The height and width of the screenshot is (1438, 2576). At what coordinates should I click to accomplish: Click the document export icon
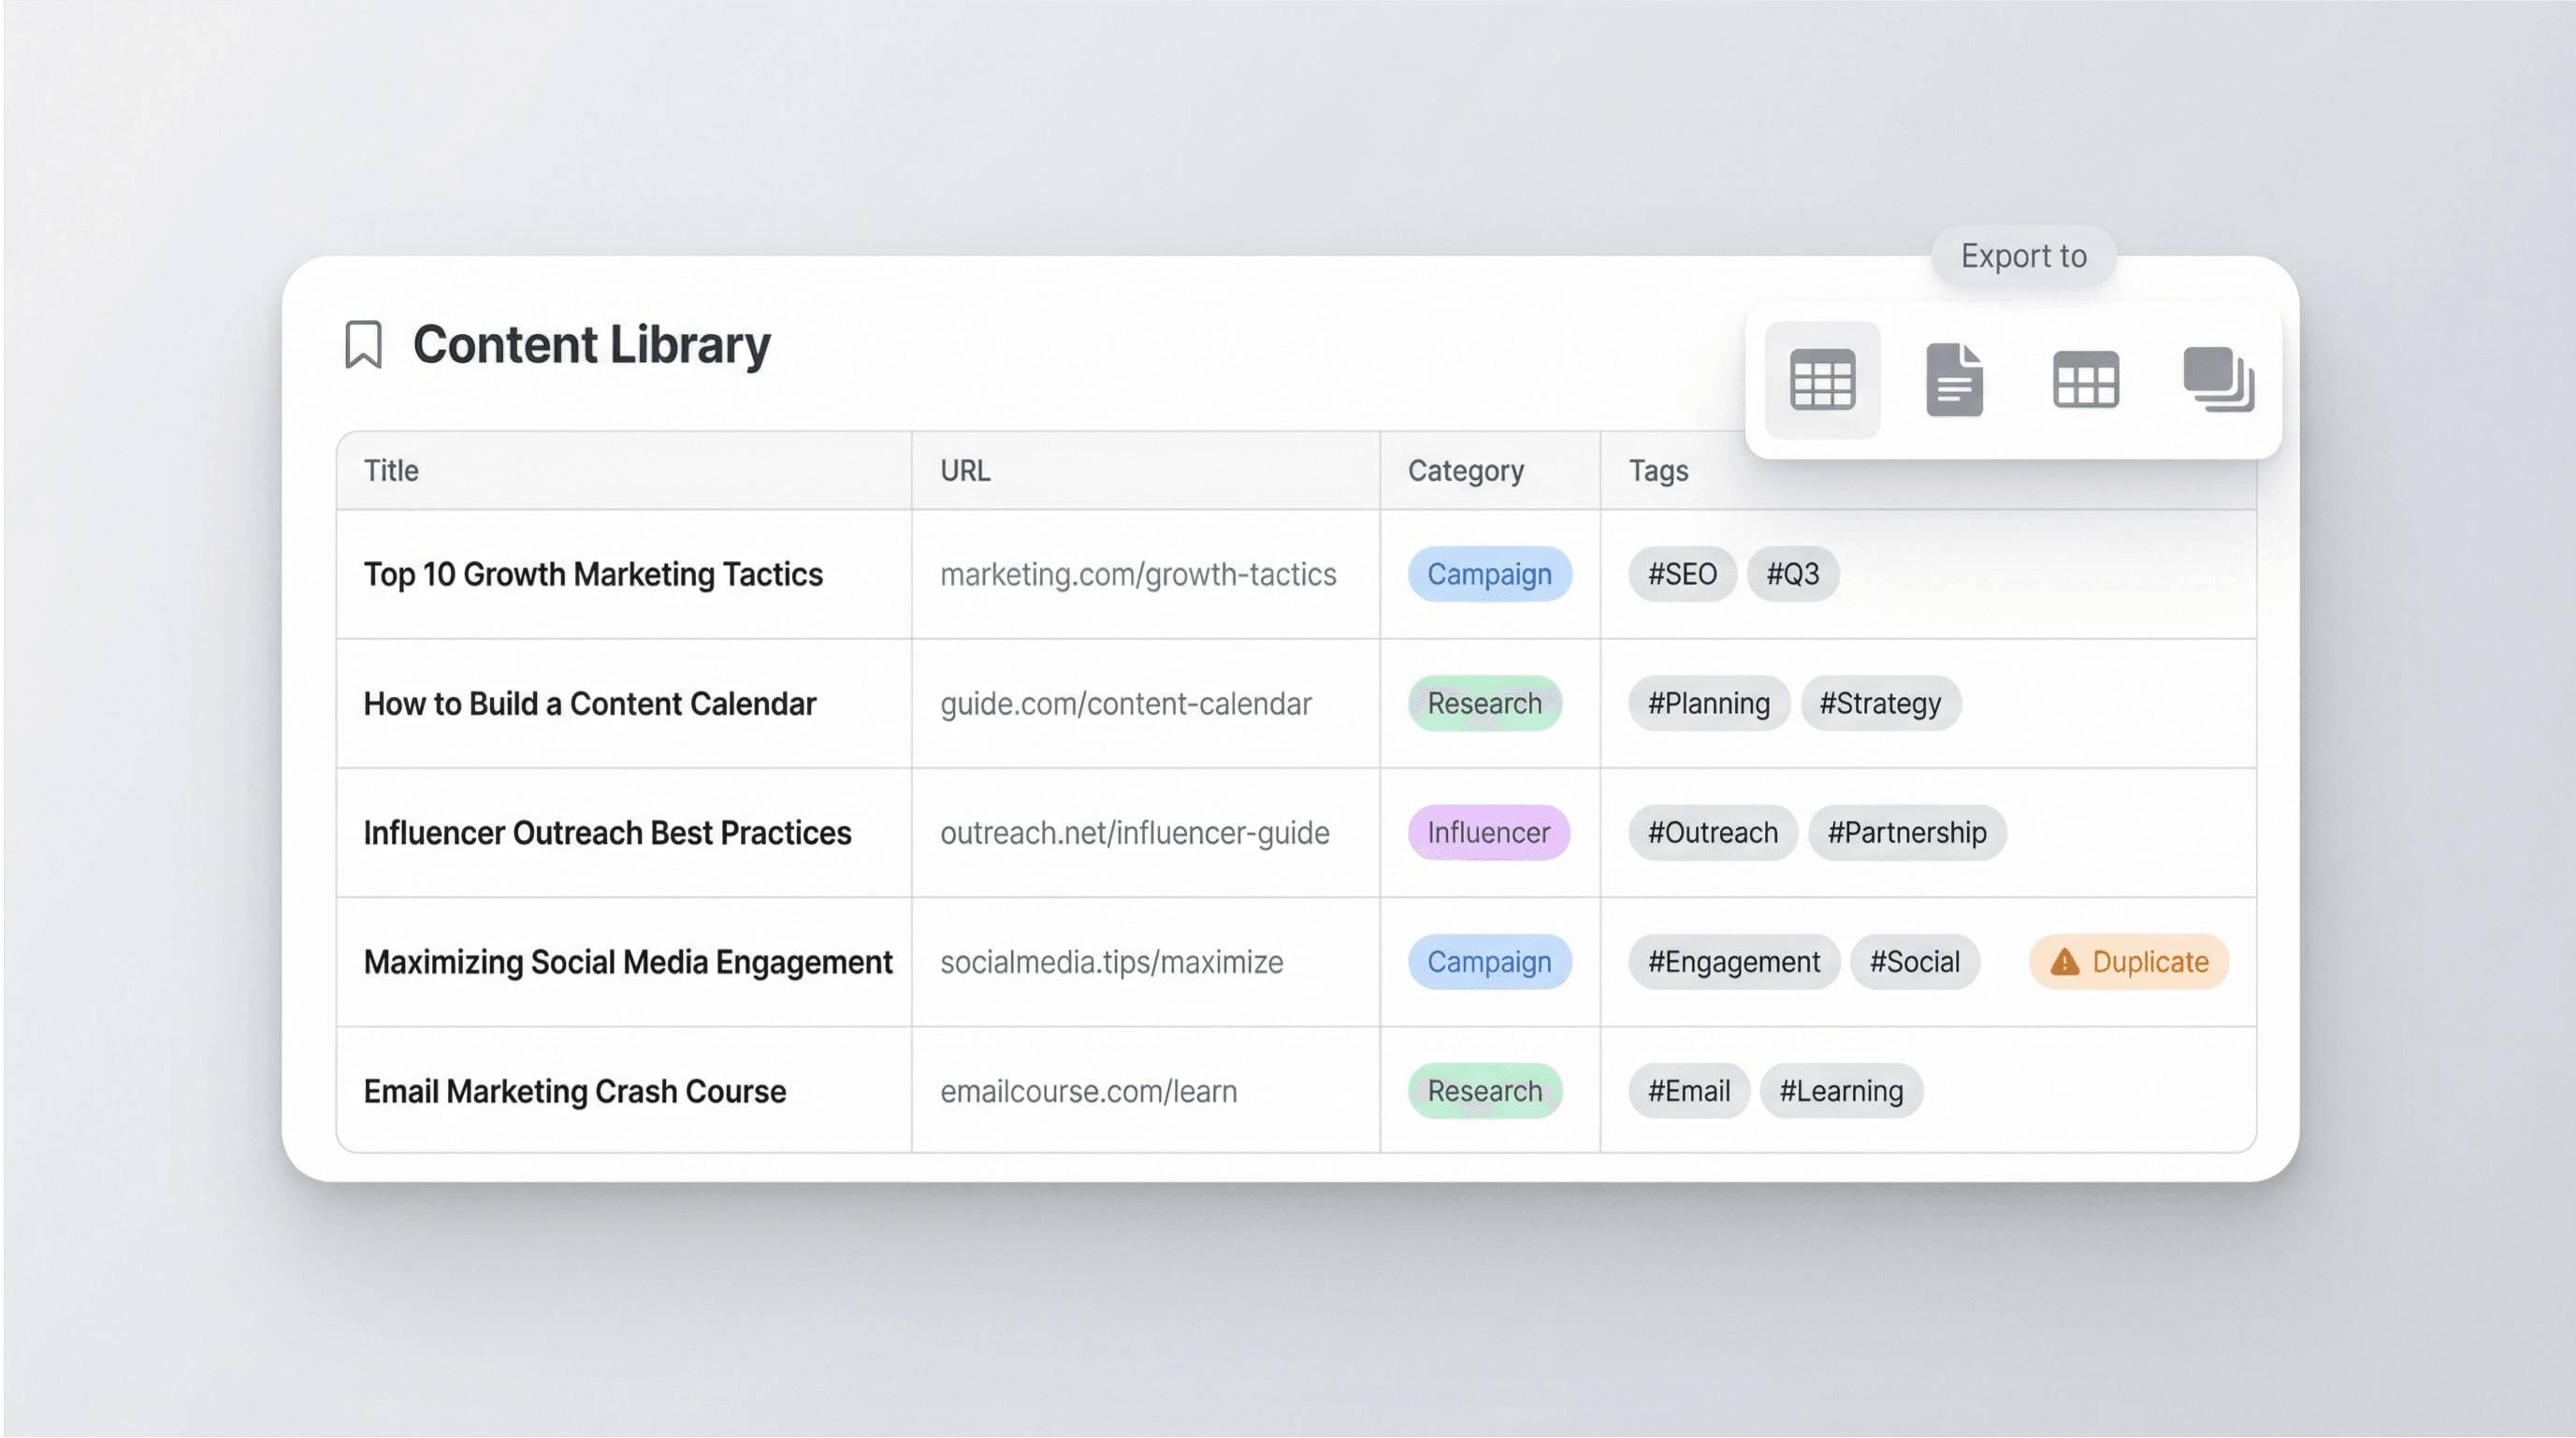click(1954, 380)
